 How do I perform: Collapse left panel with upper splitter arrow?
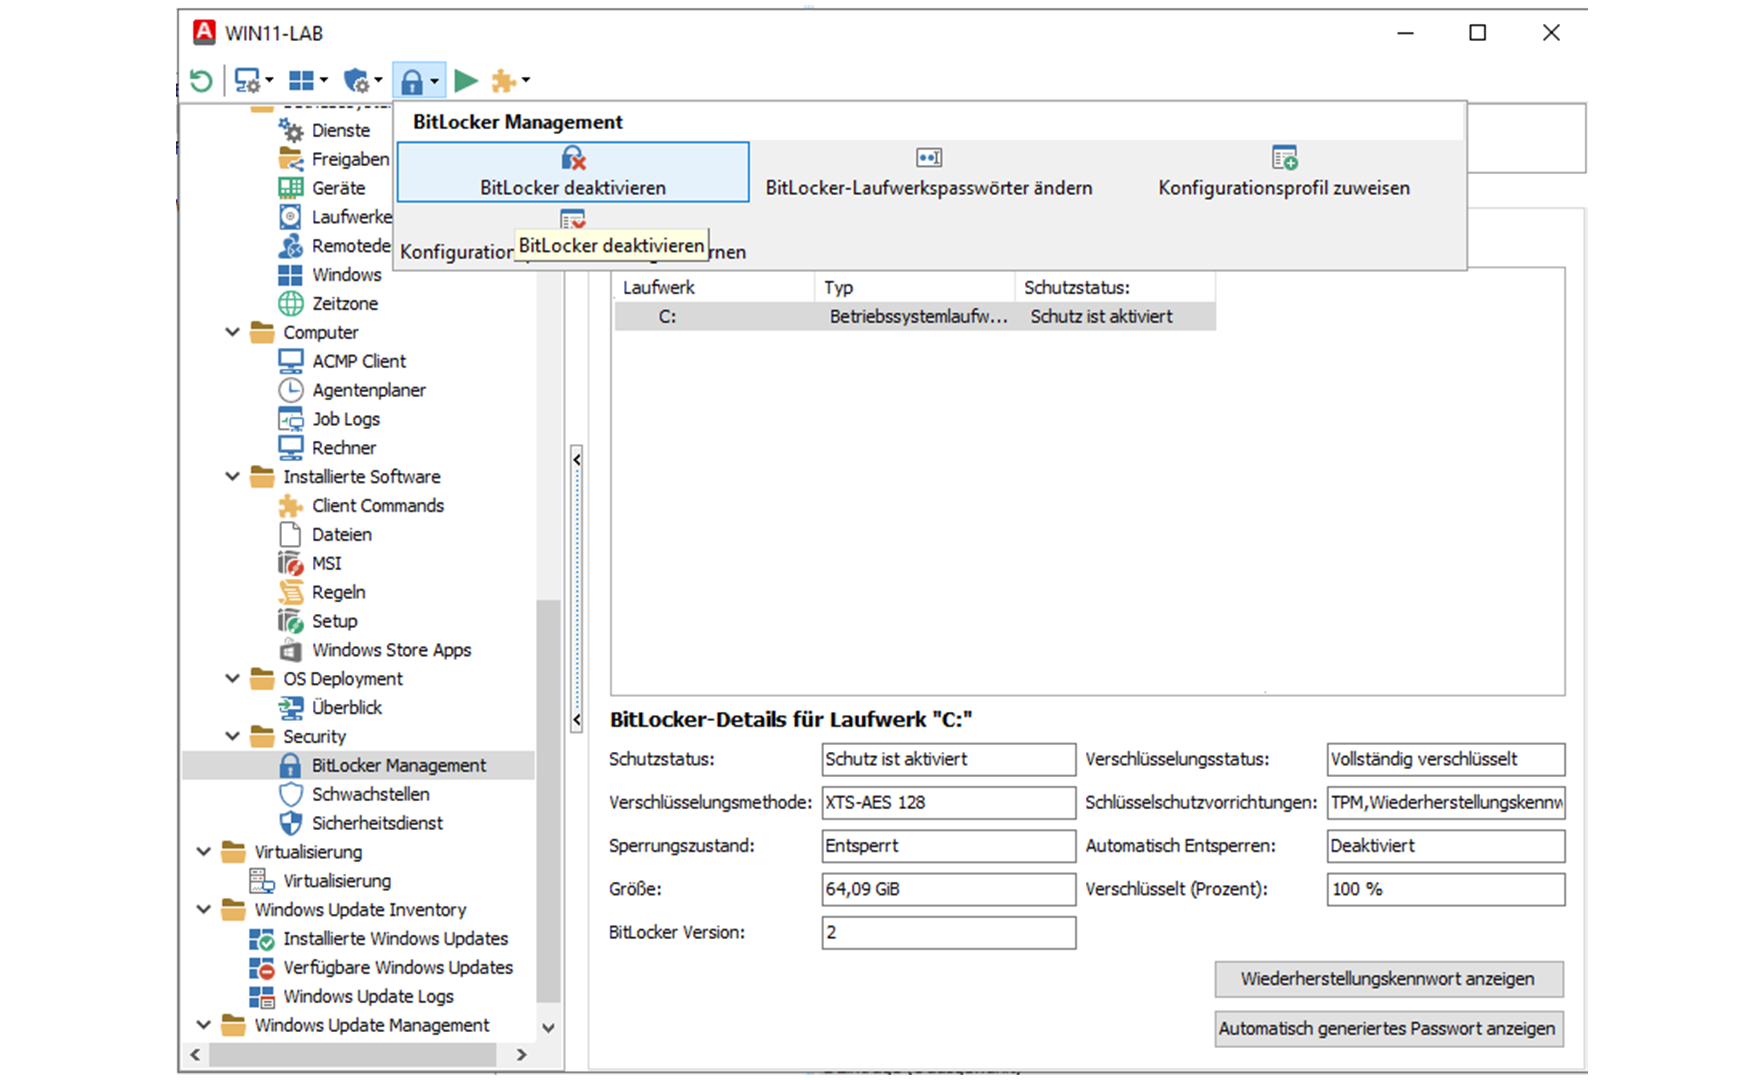click(x=577, y=459)
